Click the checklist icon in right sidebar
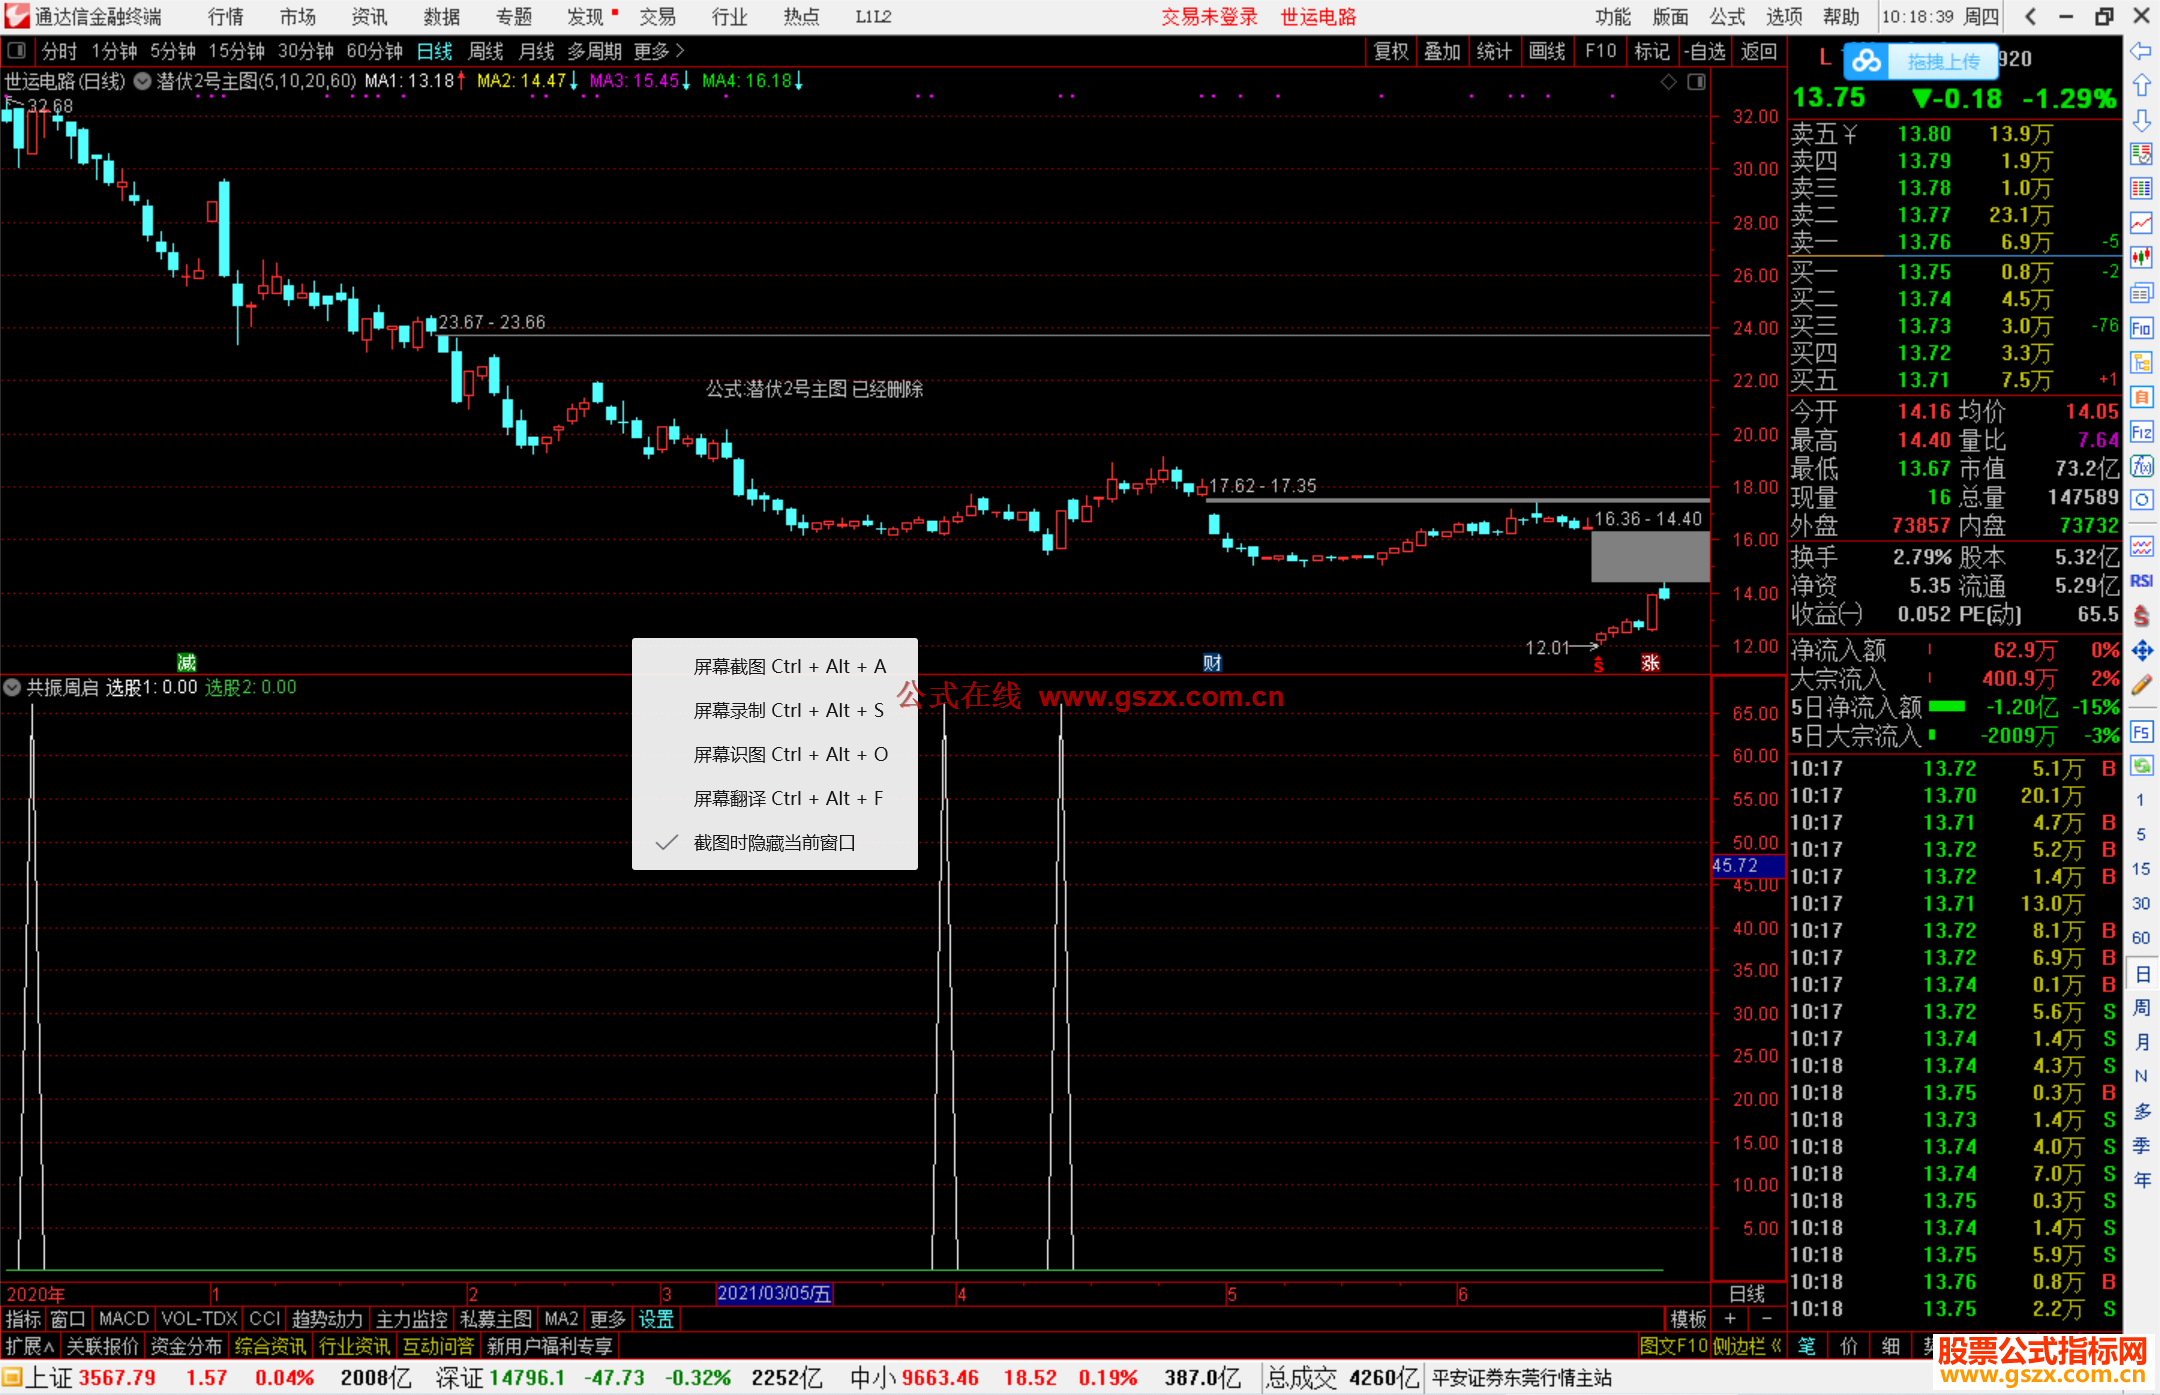 2141,154
